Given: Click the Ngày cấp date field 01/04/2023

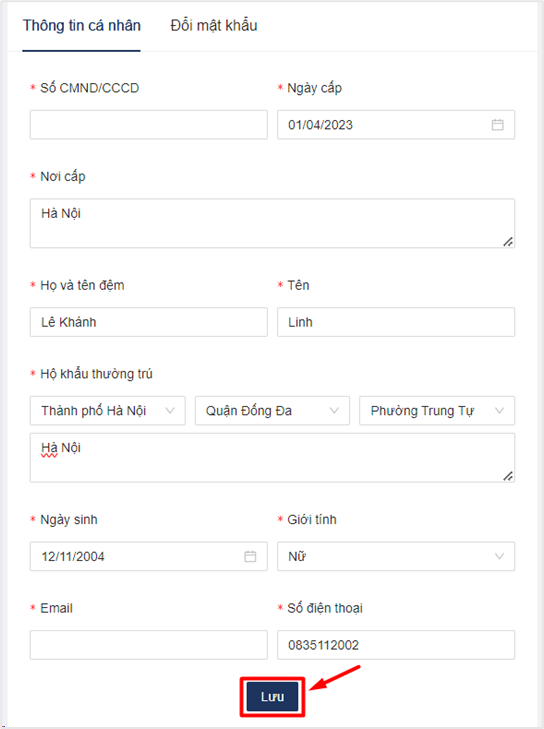Looking at the screenshot, I should [x=396, y=125].
